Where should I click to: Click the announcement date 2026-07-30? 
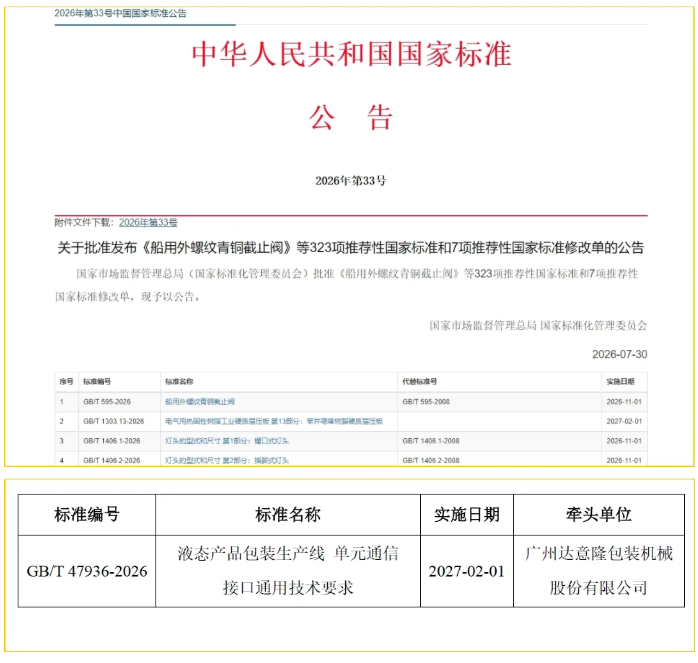[619, 354]
